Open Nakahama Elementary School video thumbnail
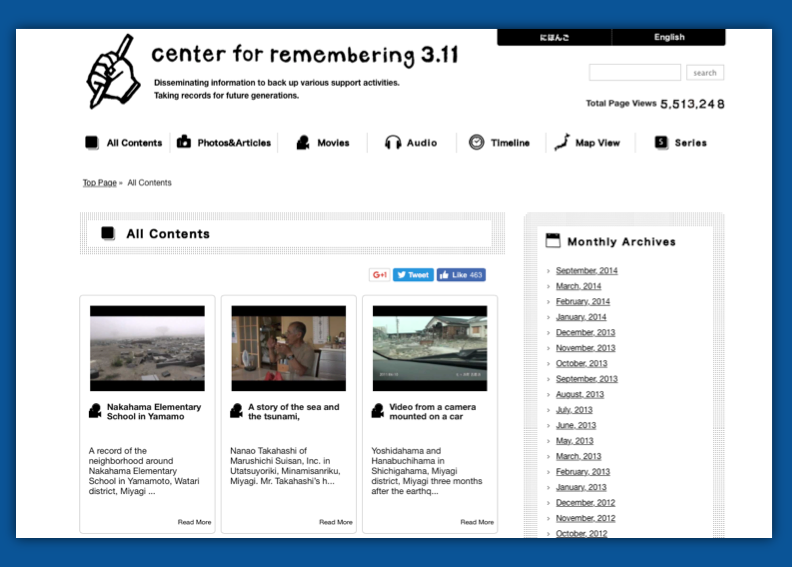This screenshot has height=567, width=792. pyautogui.click(x=147, y=348)
